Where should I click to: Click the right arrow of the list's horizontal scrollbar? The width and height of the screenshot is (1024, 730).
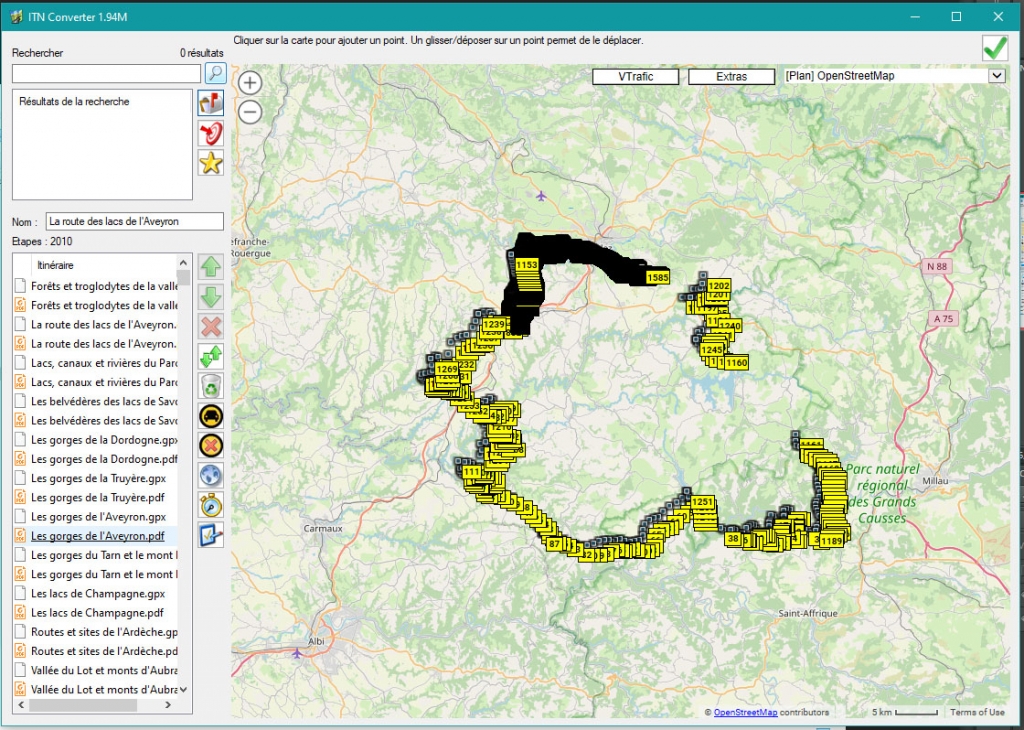tap(168, 705)
